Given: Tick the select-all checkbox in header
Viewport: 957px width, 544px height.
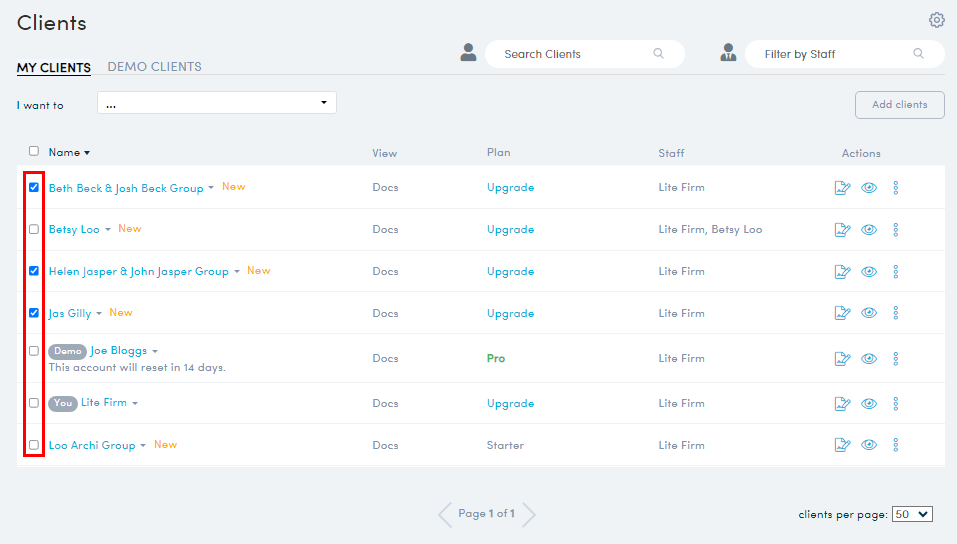Looking at the screenshot, I should coord(34,152).
